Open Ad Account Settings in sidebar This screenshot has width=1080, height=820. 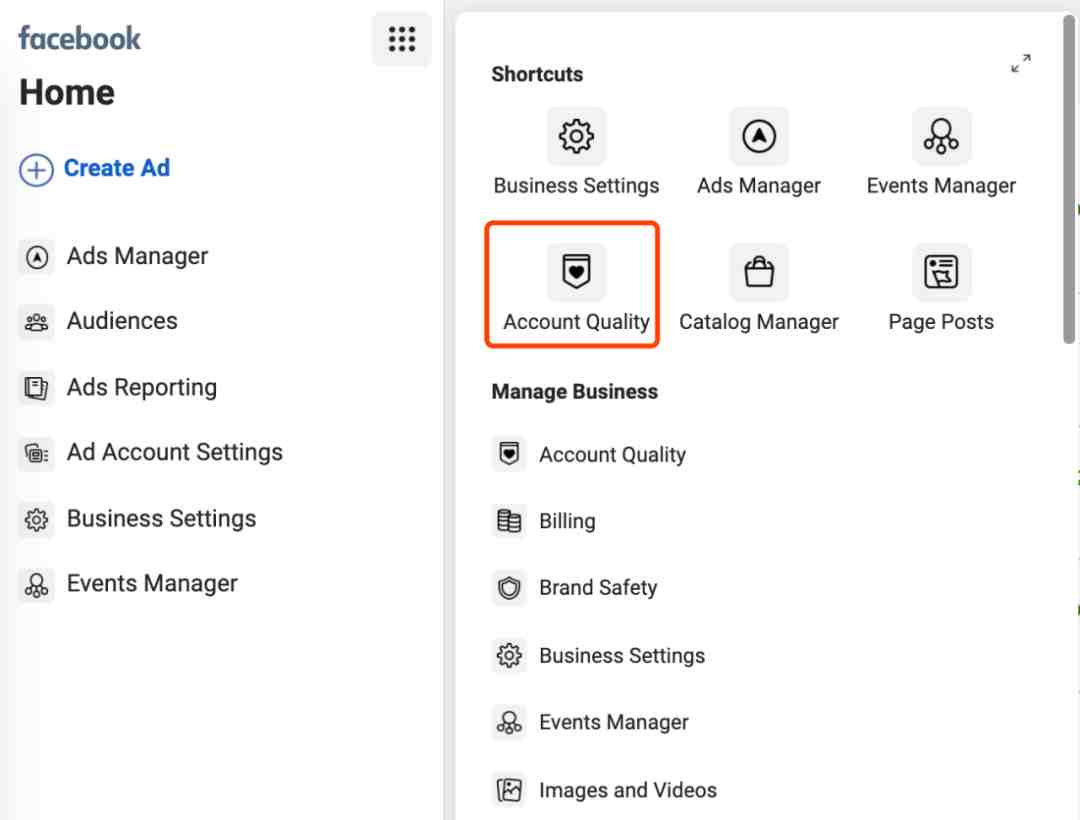click(174, 452)
